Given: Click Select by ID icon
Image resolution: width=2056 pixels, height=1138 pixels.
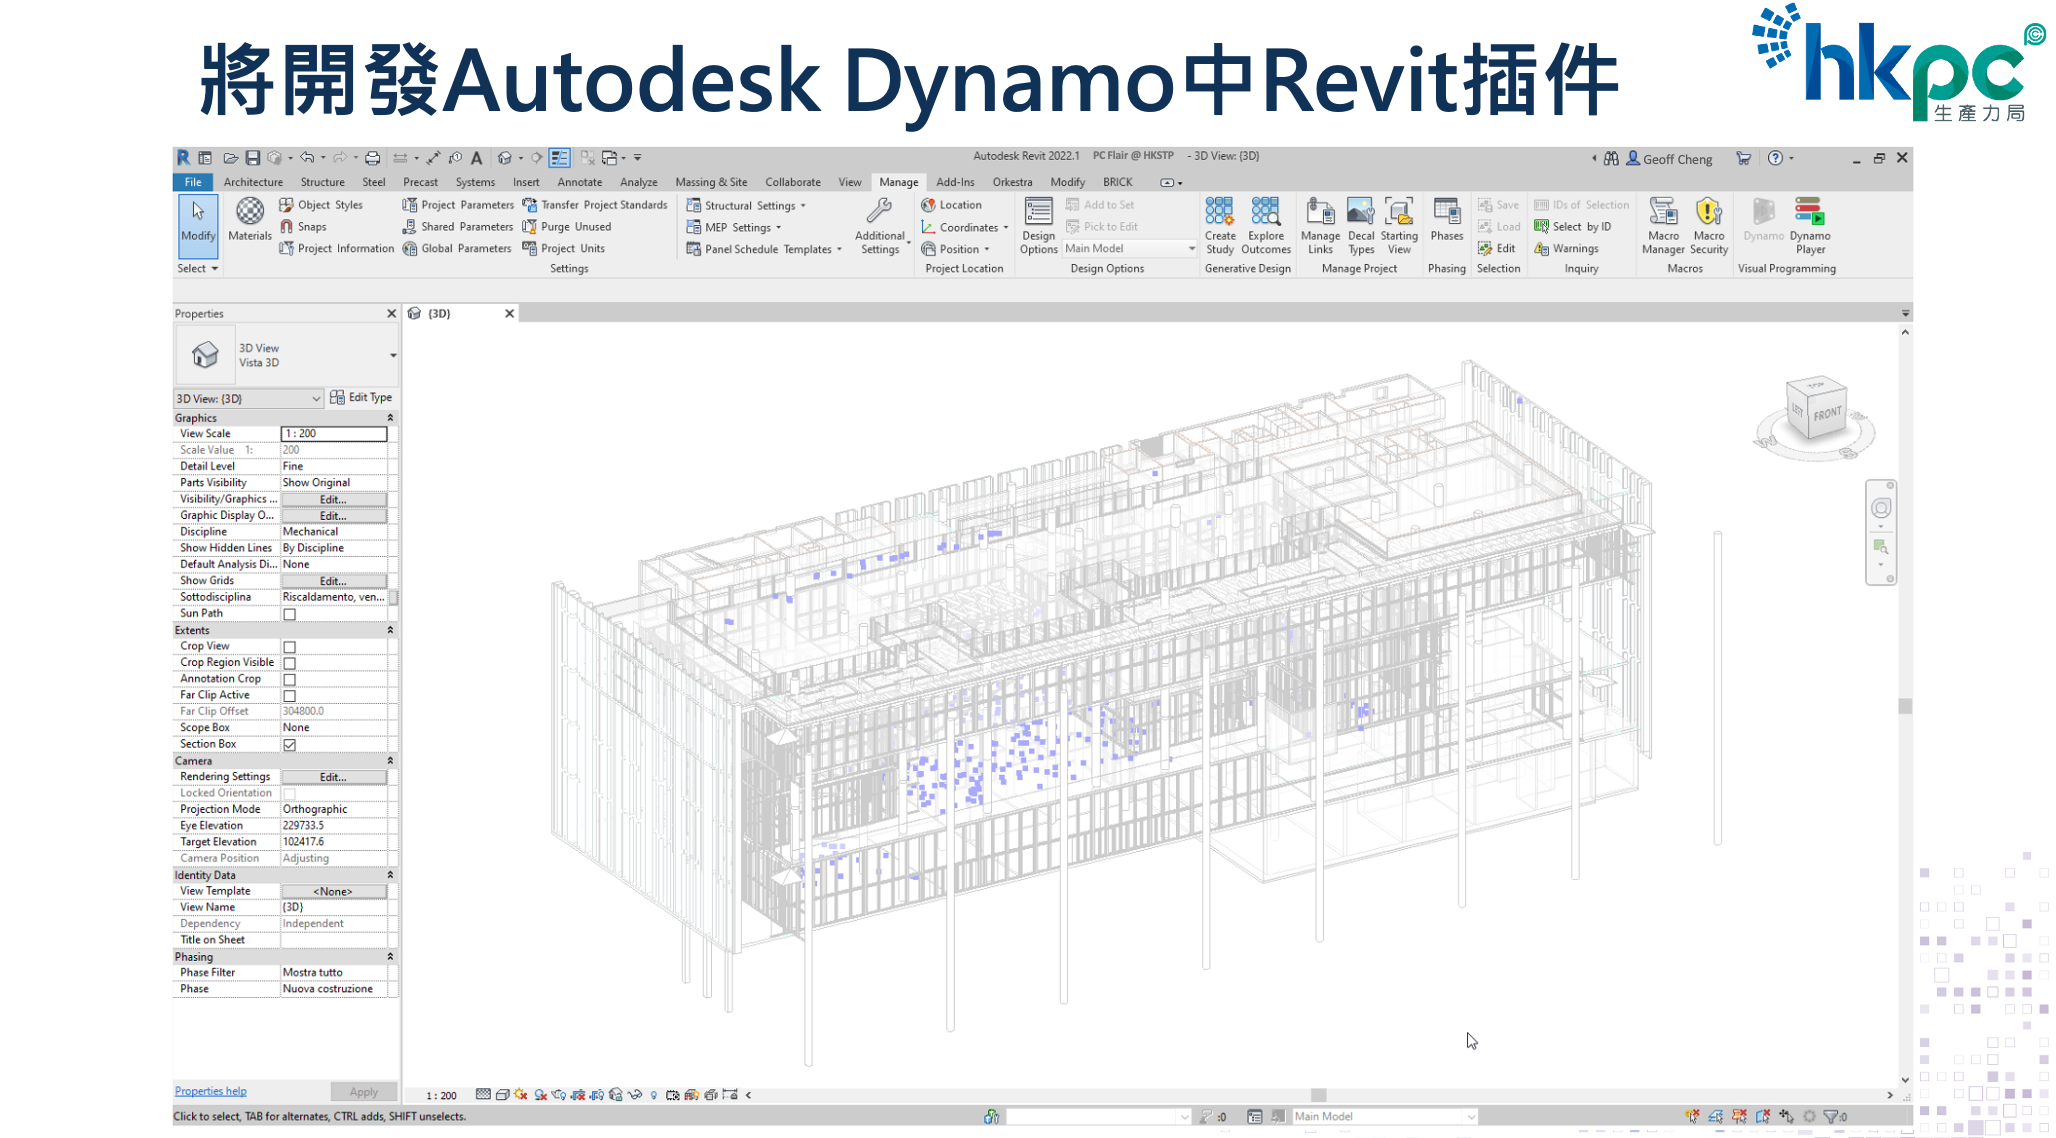Looking at the screenshot, I should pos(1541,227).
